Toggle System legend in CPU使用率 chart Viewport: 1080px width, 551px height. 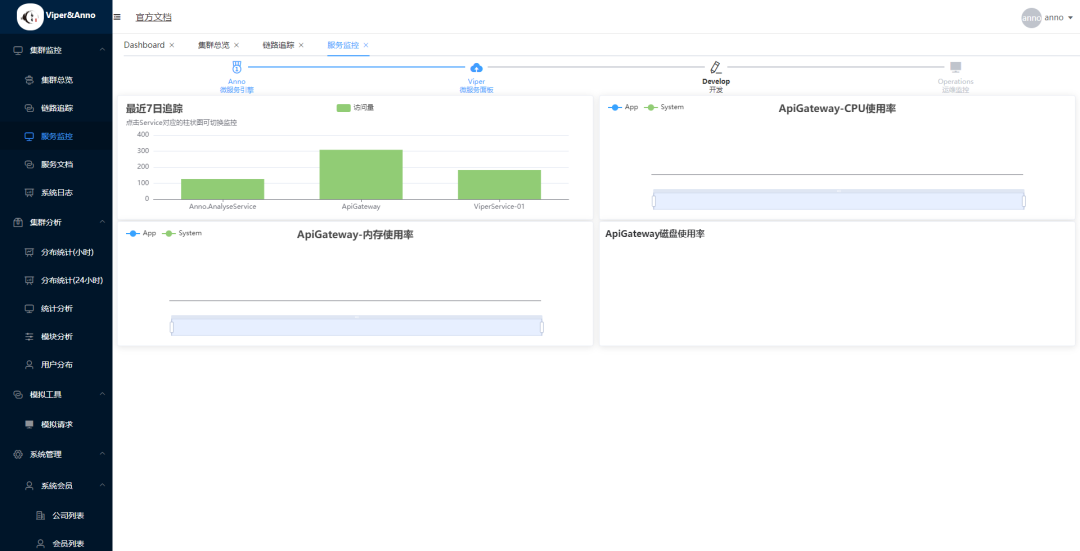[664, 107]
